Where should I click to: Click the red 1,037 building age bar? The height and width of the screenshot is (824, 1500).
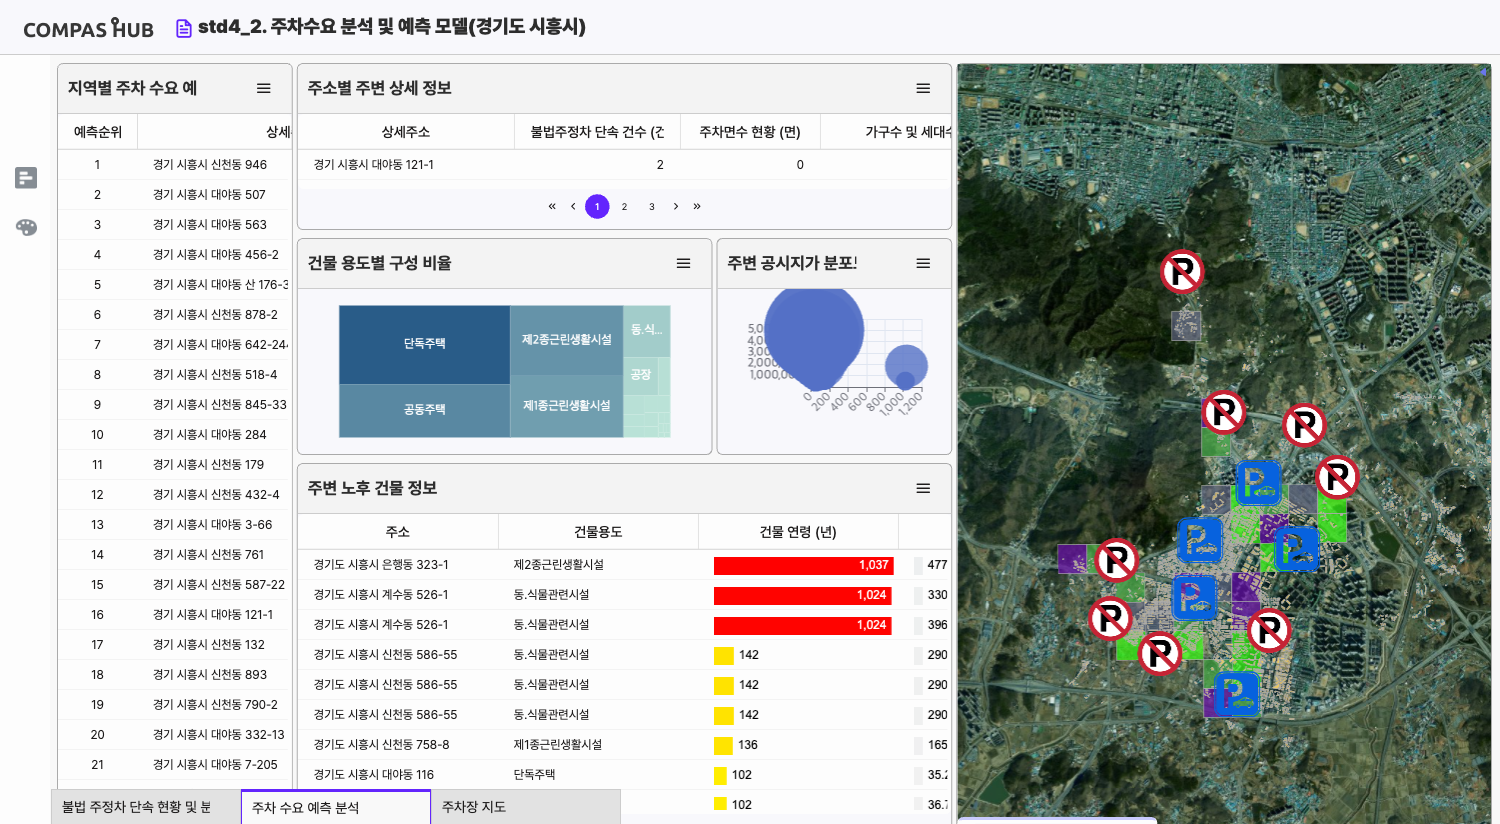803,565
